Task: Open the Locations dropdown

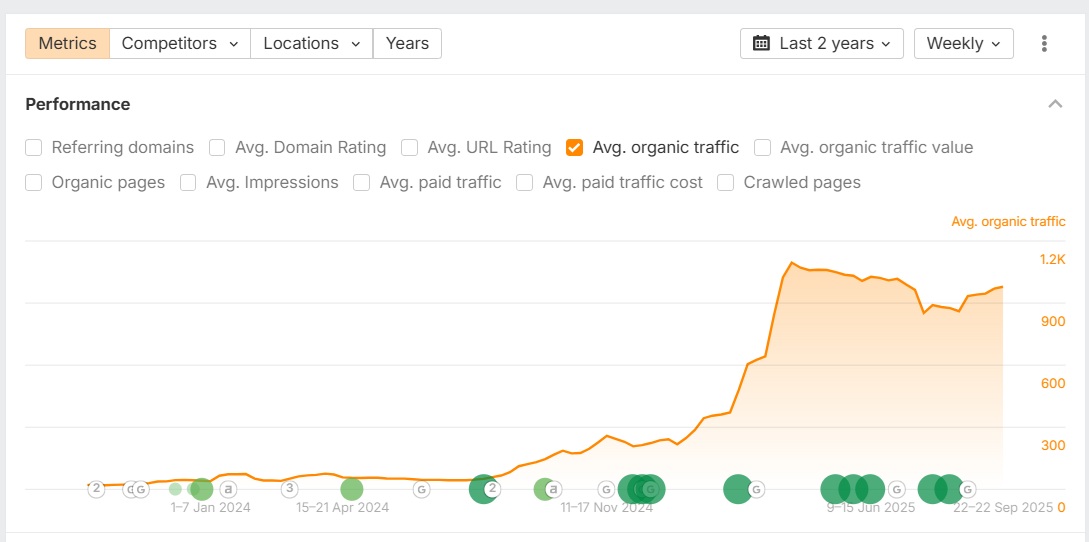Action: 311,44
